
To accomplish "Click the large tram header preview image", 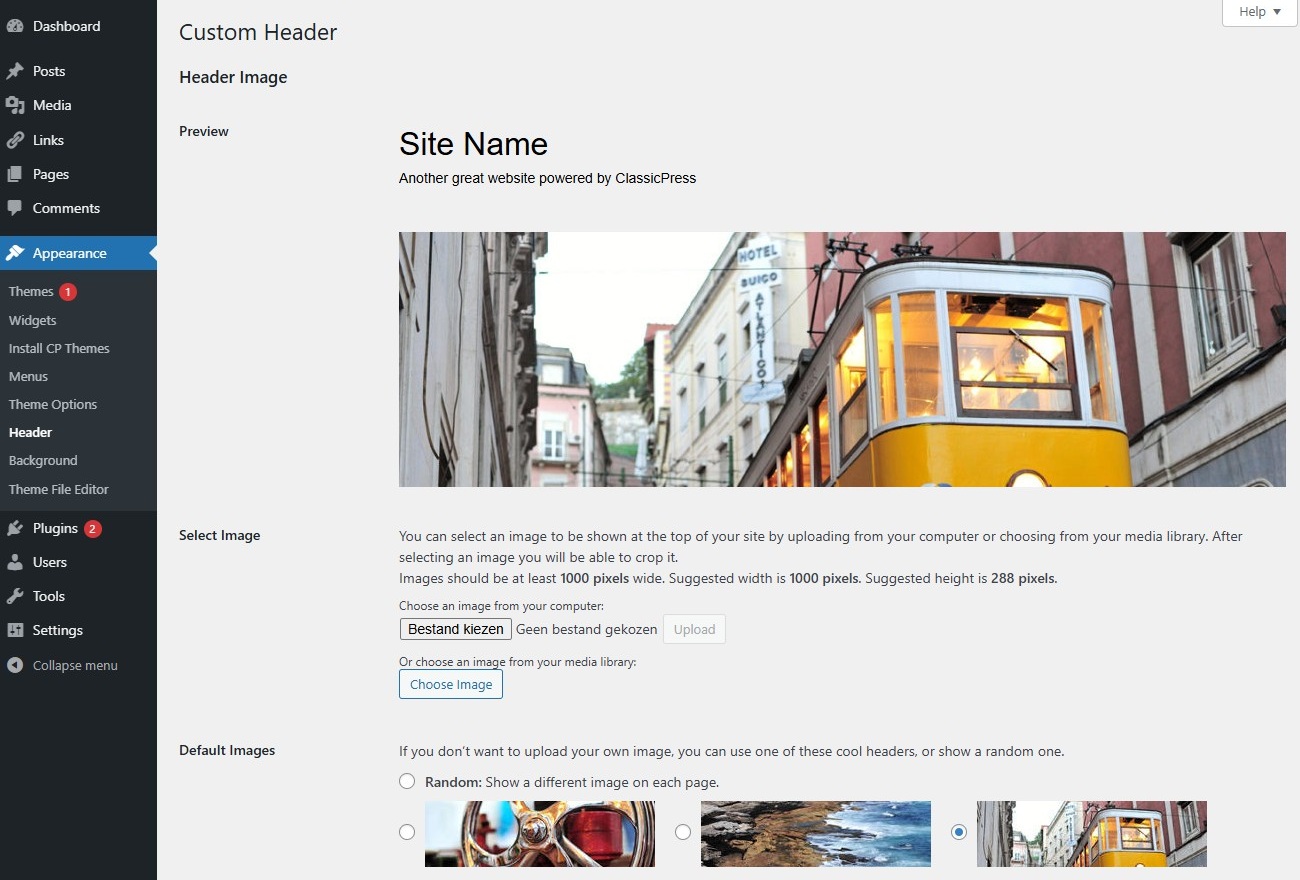I will [842, 359].
